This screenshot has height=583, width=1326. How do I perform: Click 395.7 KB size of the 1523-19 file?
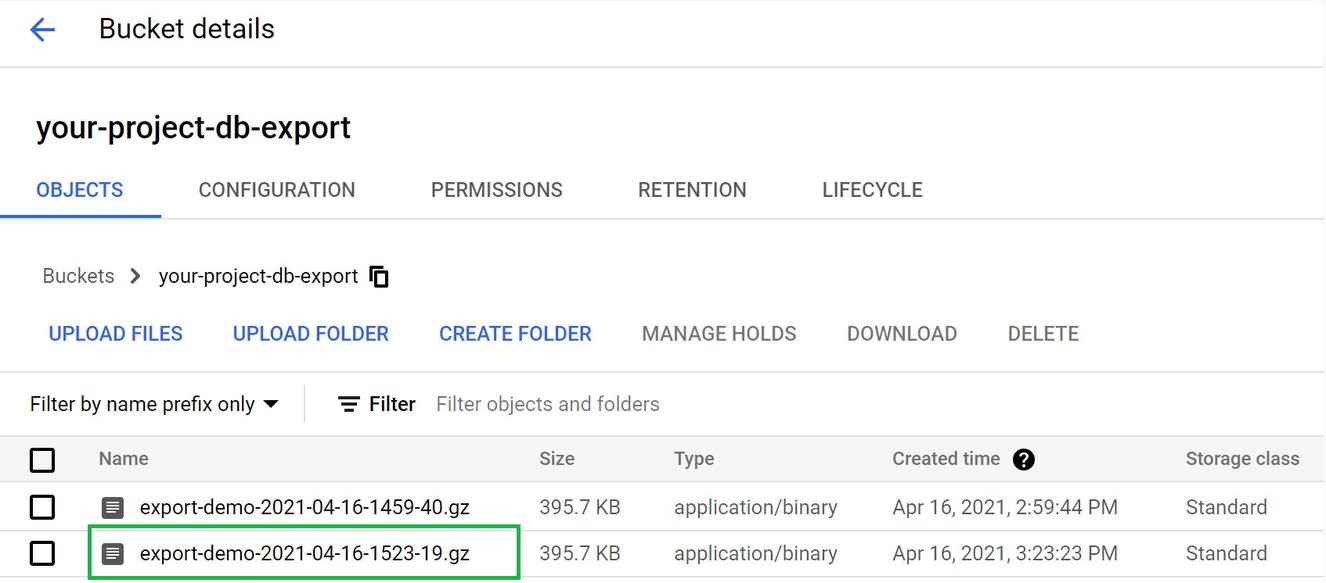(580, 553)
